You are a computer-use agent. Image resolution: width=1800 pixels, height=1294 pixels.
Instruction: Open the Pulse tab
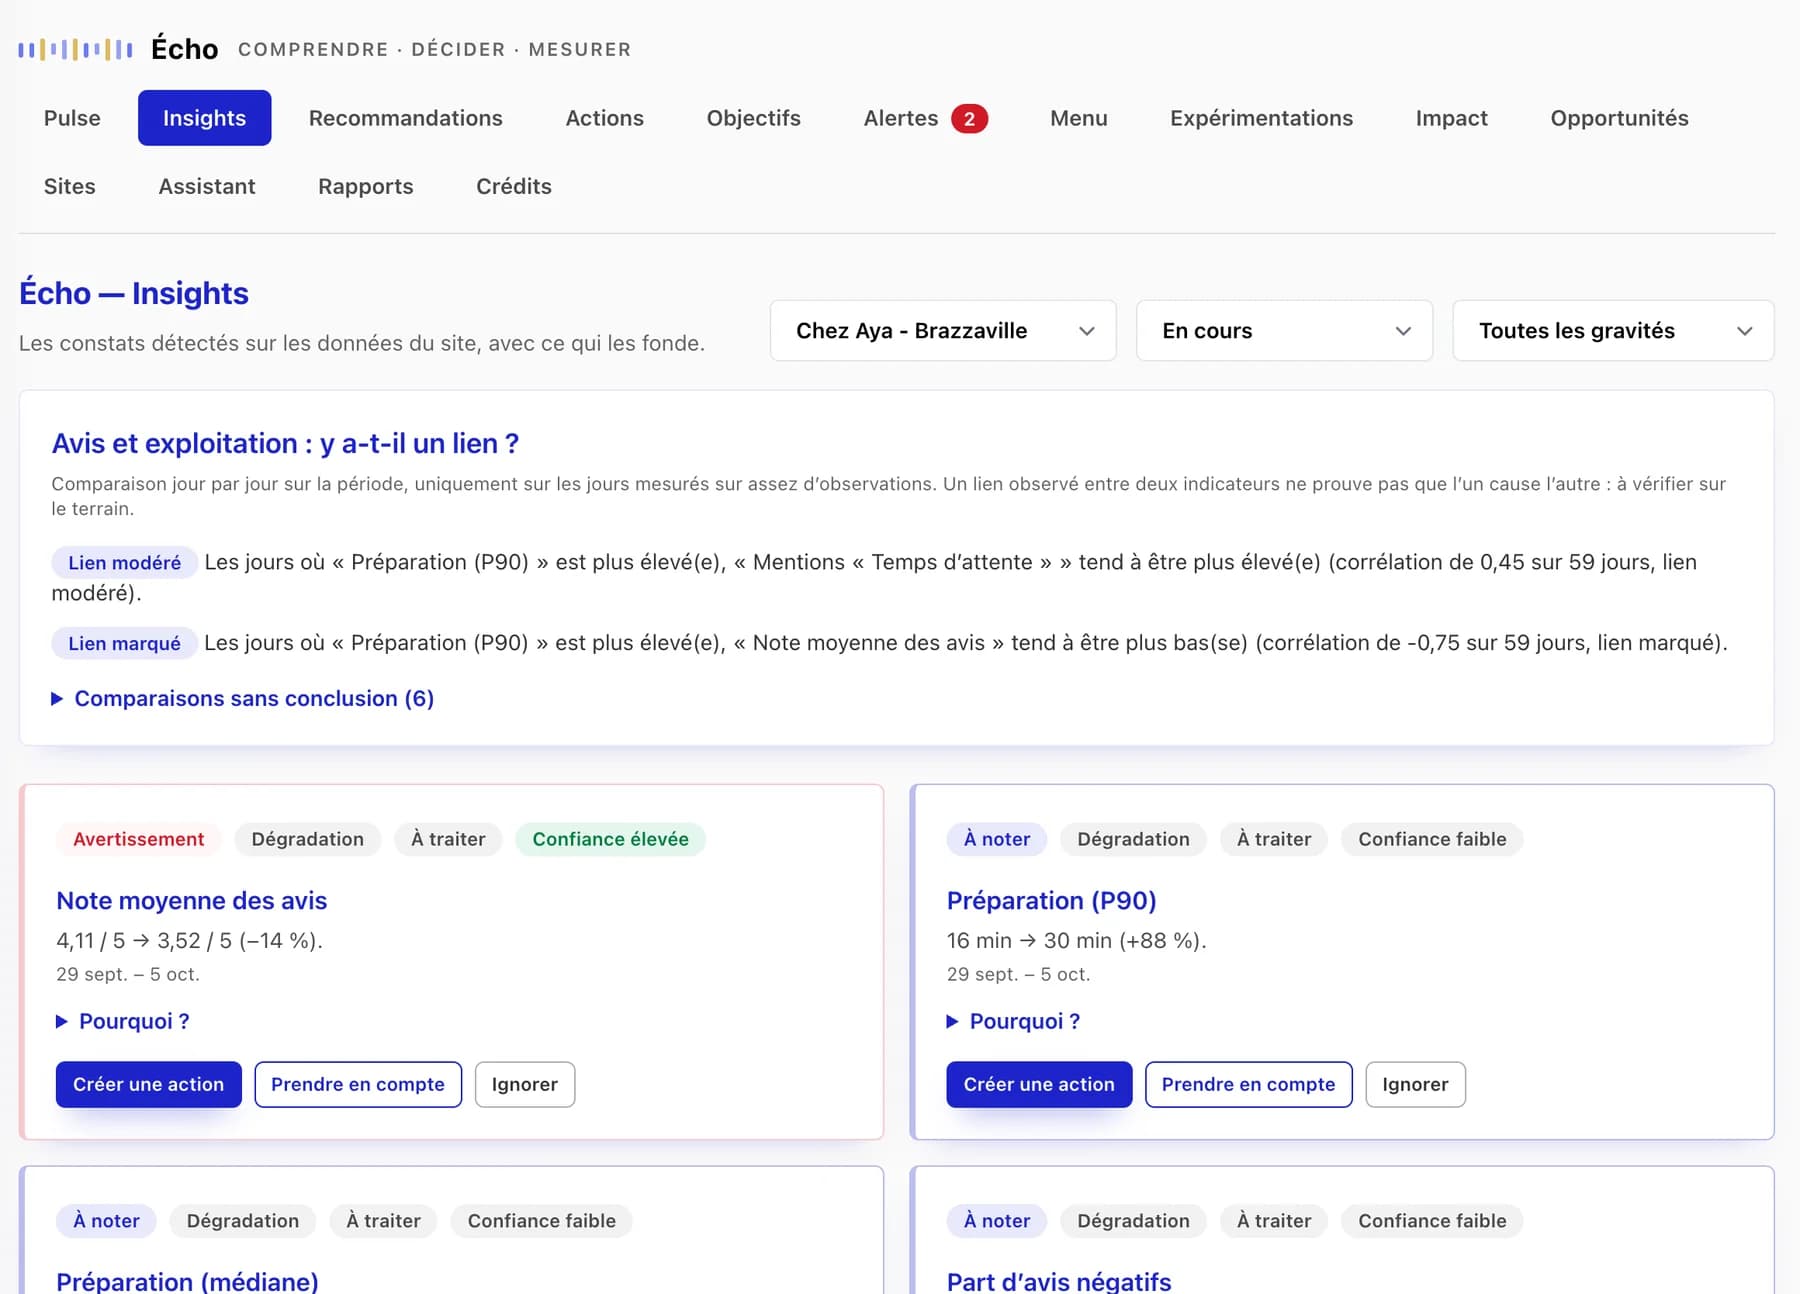[x=72, y=118]
